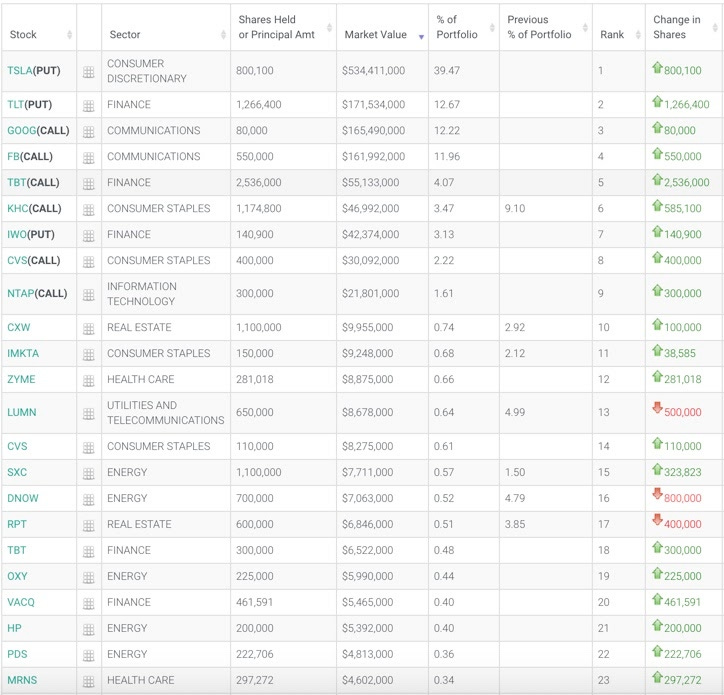This screenshot has width=724, height=695.
Task: Select change in shares 323,823 value
Action: click(682, 472)
